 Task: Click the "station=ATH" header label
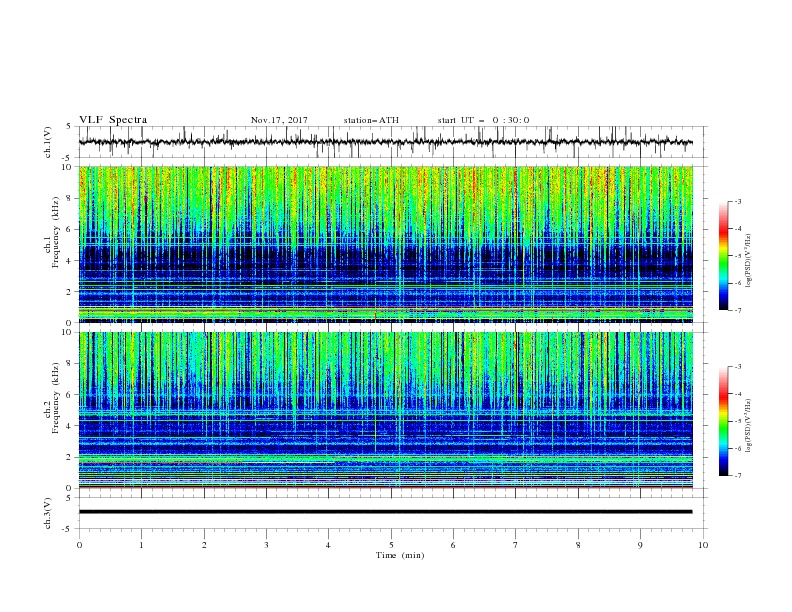[371, 120]
